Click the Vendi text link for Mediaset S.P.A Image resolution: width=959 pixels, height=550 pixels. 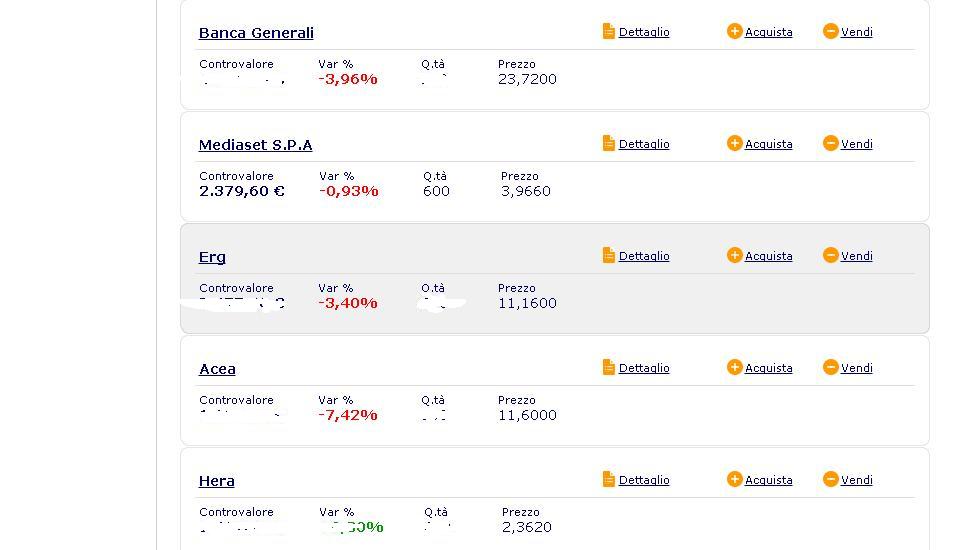(856, 144)
